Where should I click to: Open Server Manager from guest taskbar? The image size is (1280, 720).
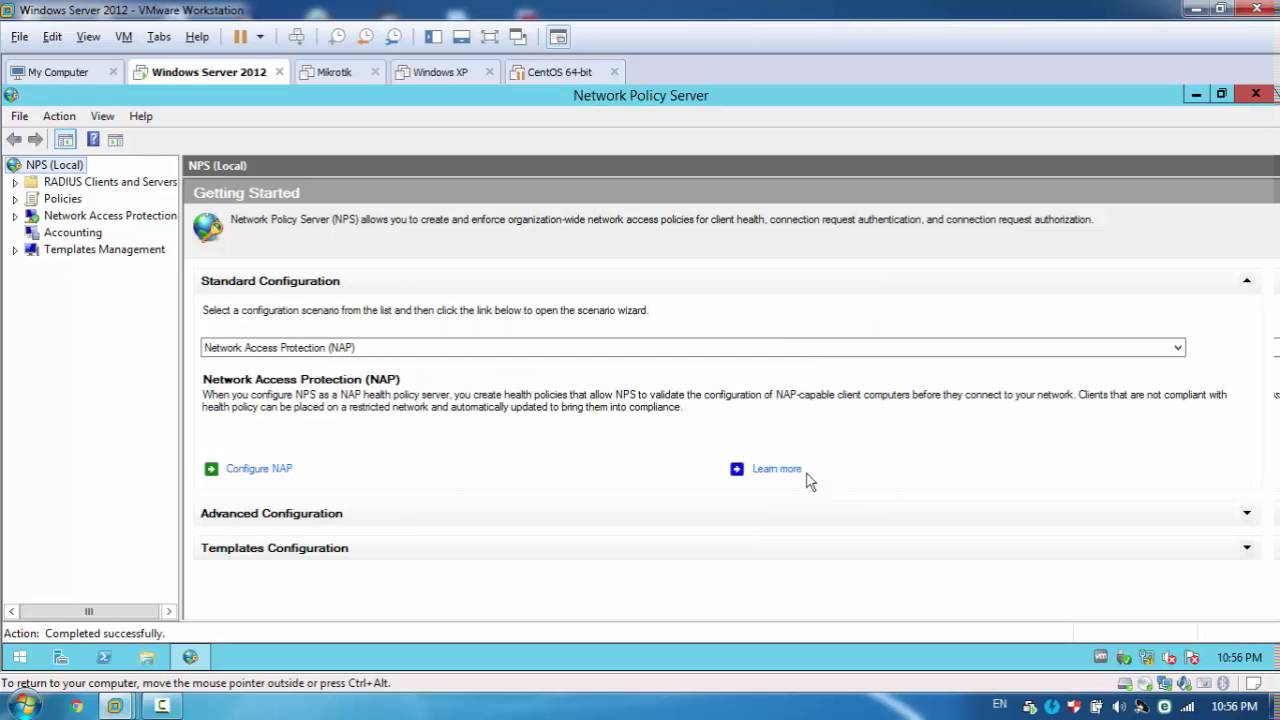coord(61,657)
